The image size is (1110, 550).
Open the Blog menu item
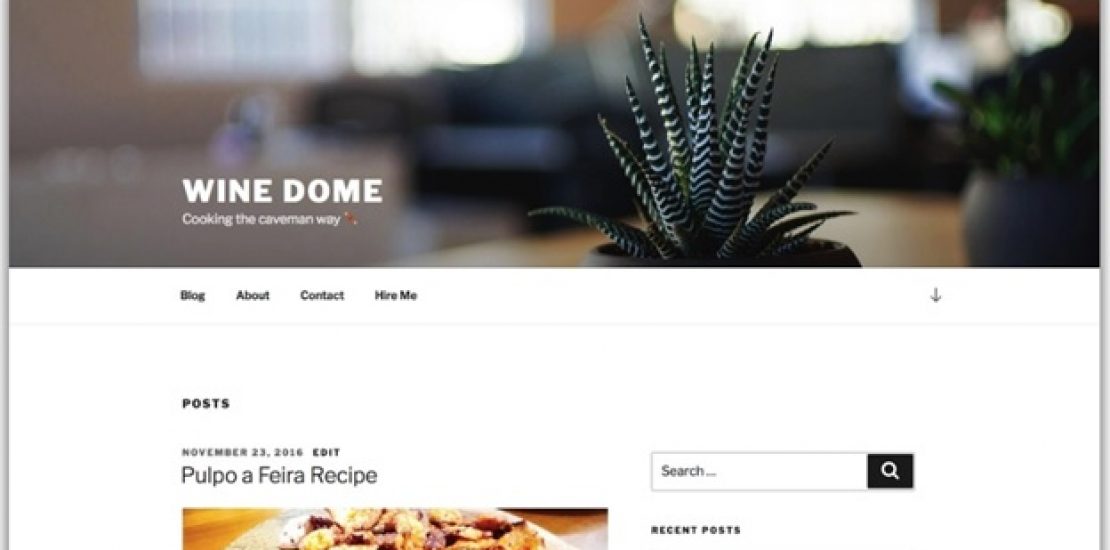(193, 296)
